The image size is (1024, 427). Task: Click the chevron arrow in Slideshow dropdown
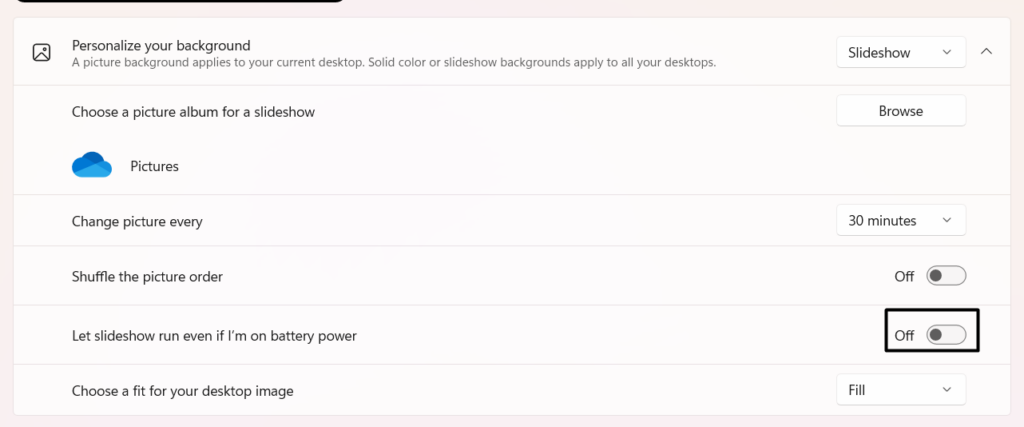point(947,52)
